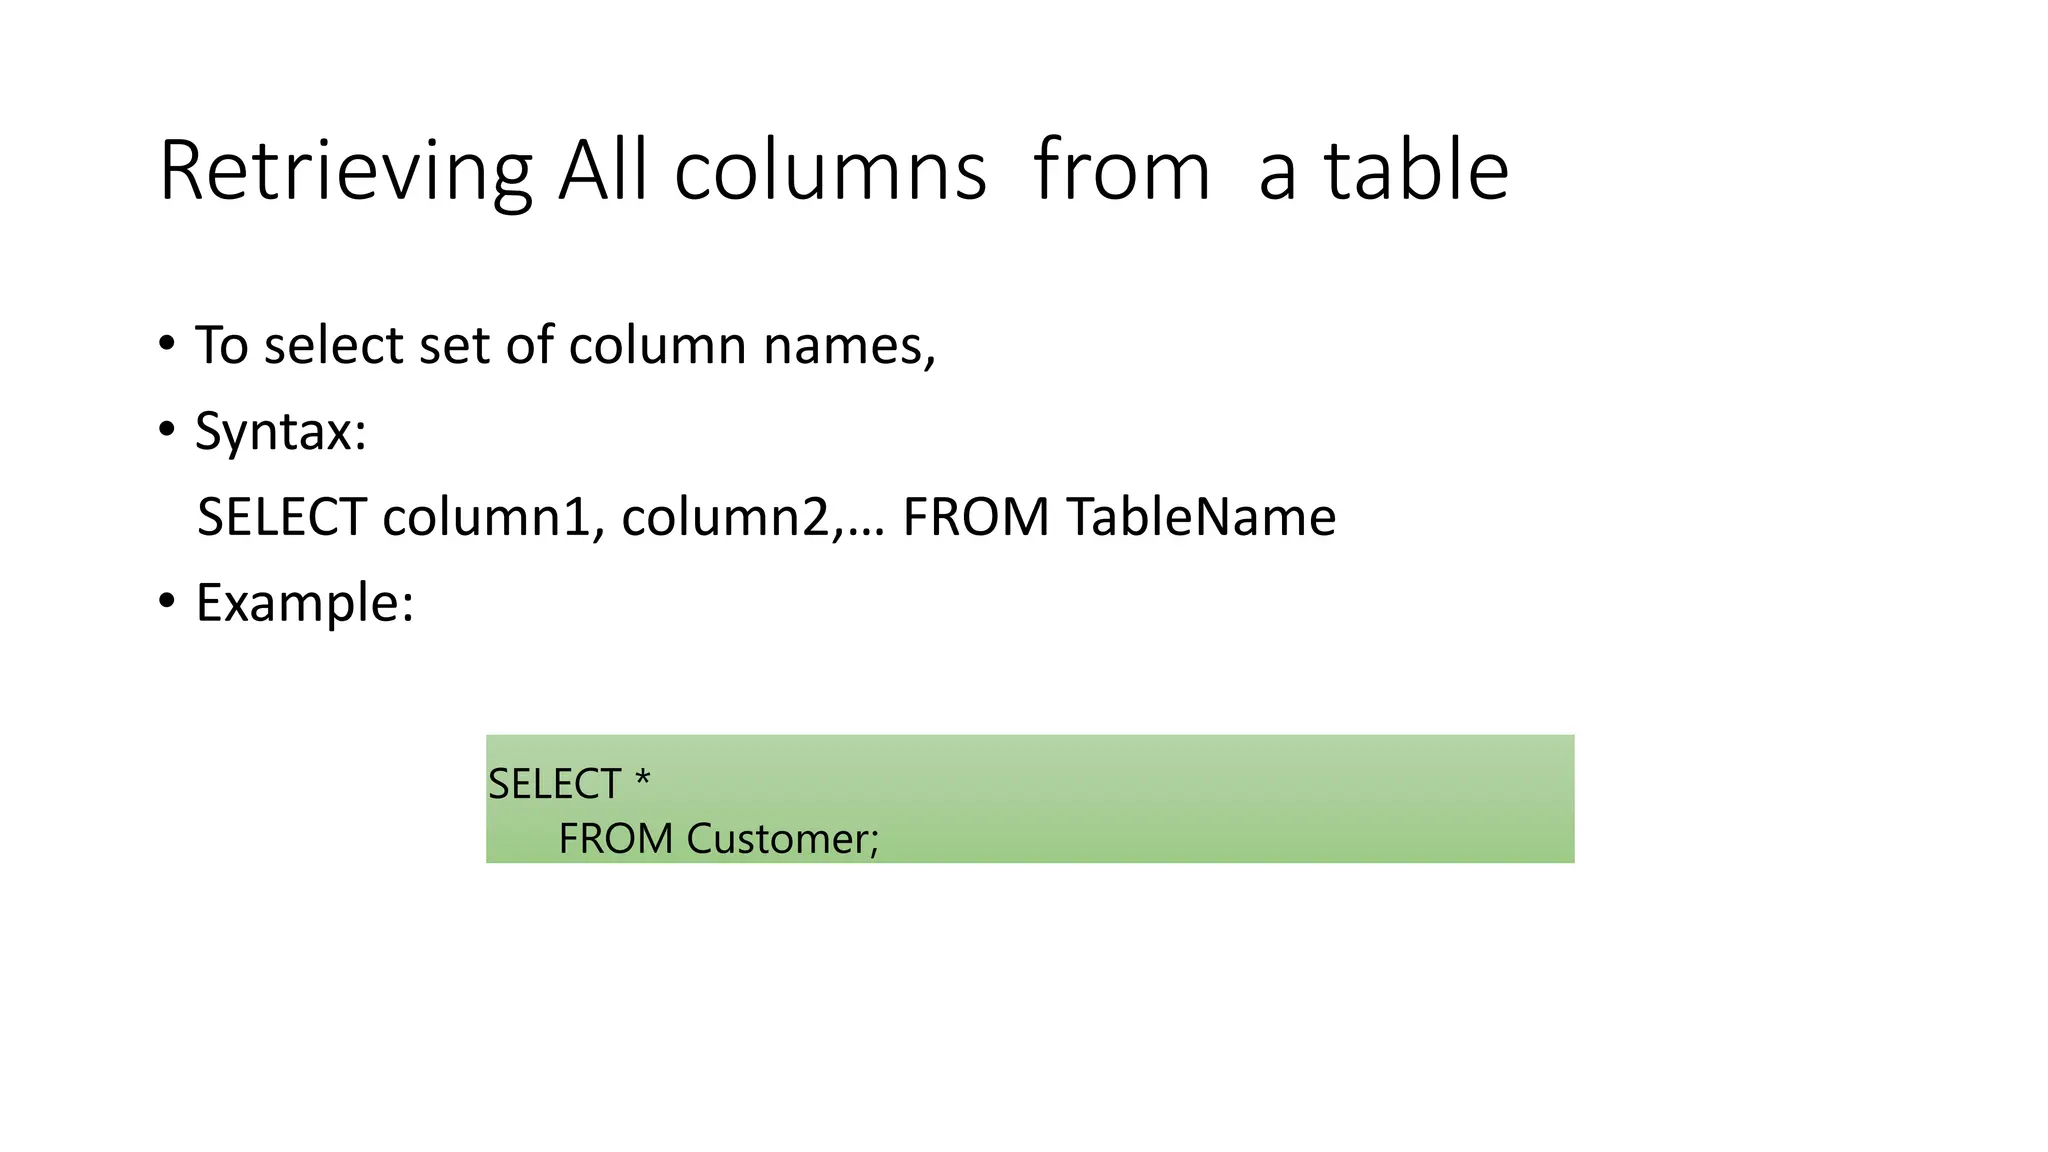This screenshot has height=1152, width=2048.
Task: Select the 'Example:' bullet text
Action: point(305,603)
